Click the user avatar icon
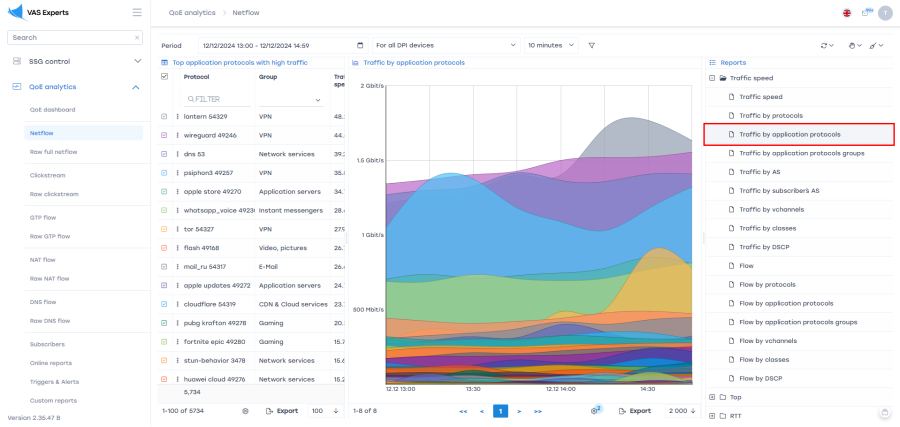 pyautogui.click(x=883, y=12)
